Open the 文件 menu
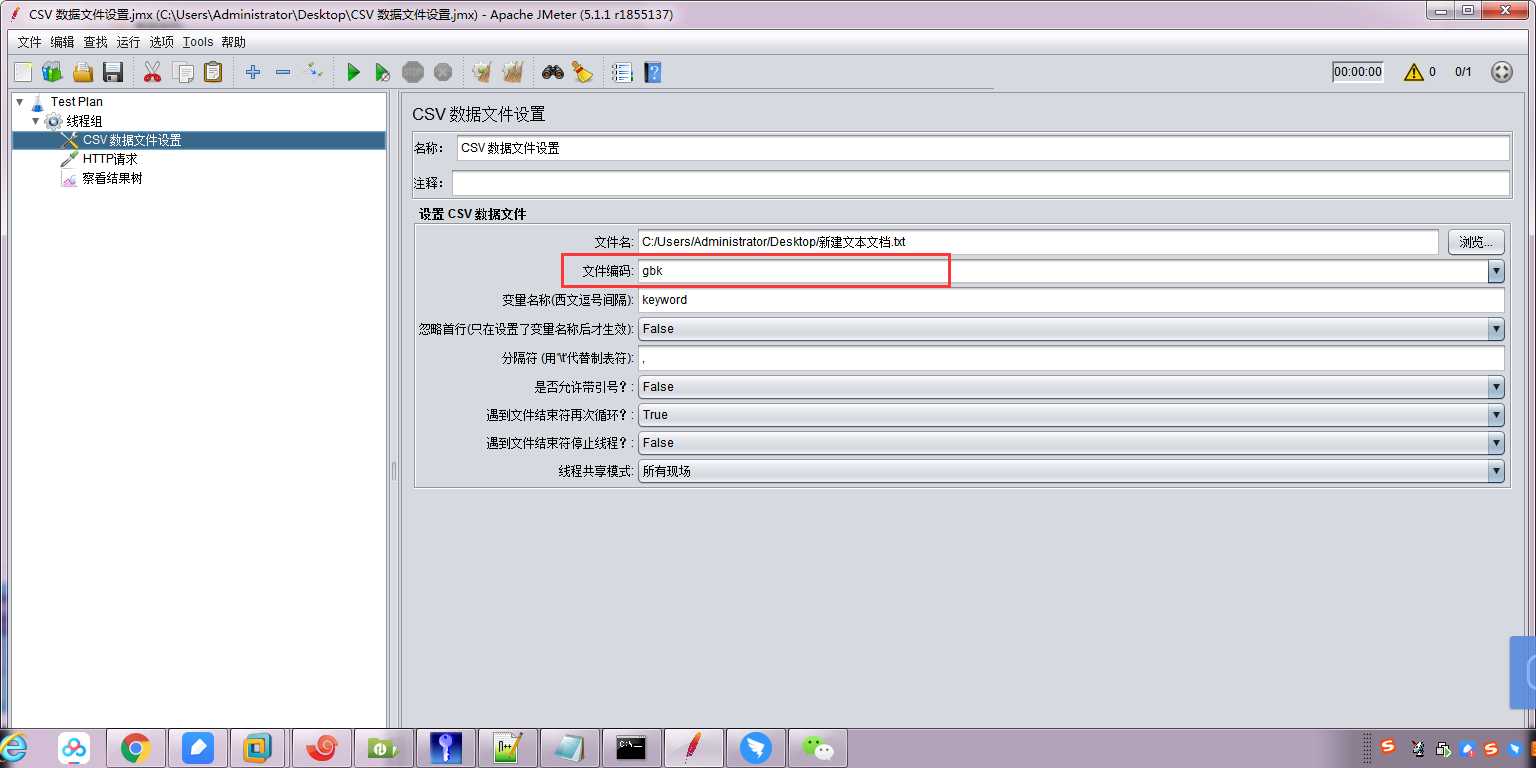The image size is (1536, 768). [30, 42]
